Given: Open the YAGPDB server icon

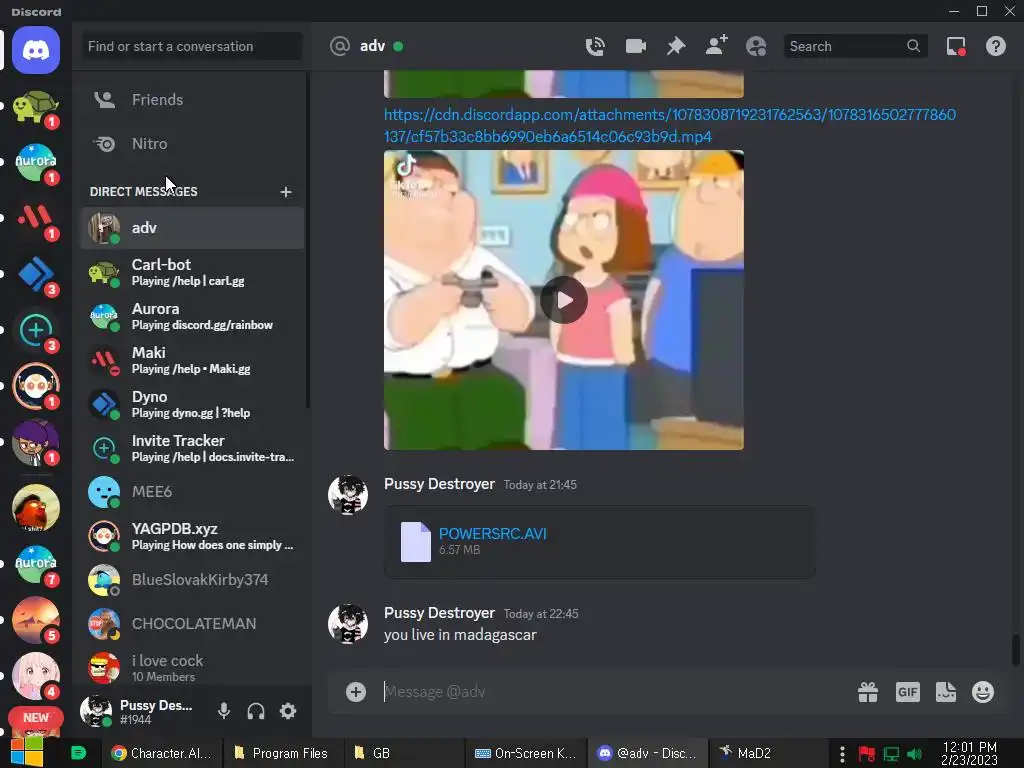Looking at the screenshot, I should [36, 387].
